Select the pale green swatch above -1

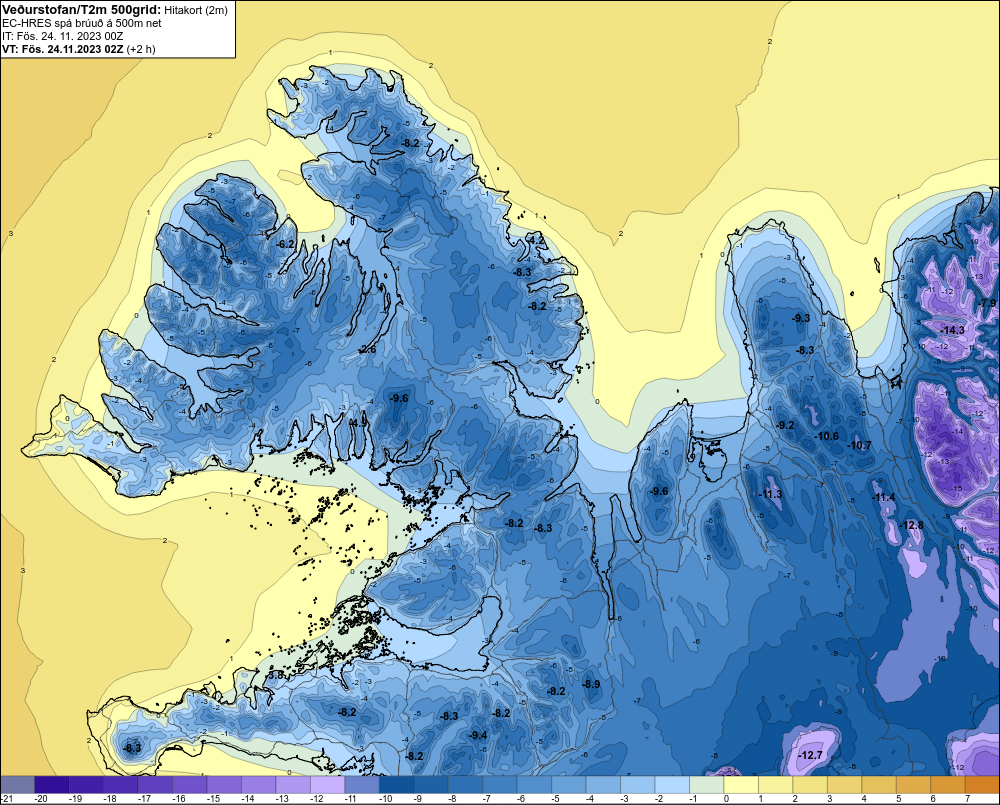click(x=706, y=784)
